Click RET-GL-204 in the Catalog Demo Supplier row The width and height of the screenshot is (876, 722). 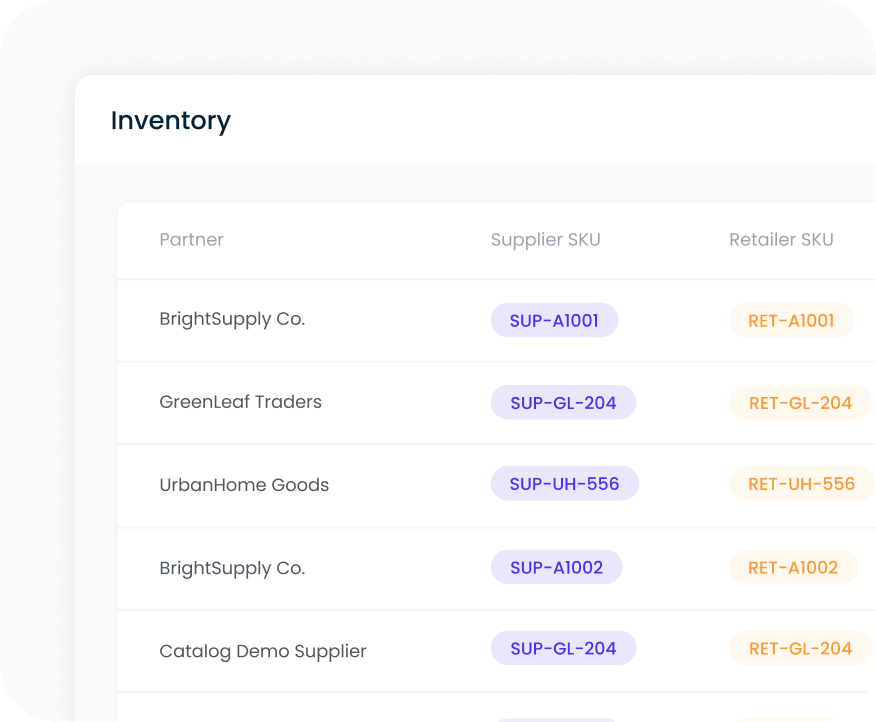pyautogui.click(x=800, y=648)
